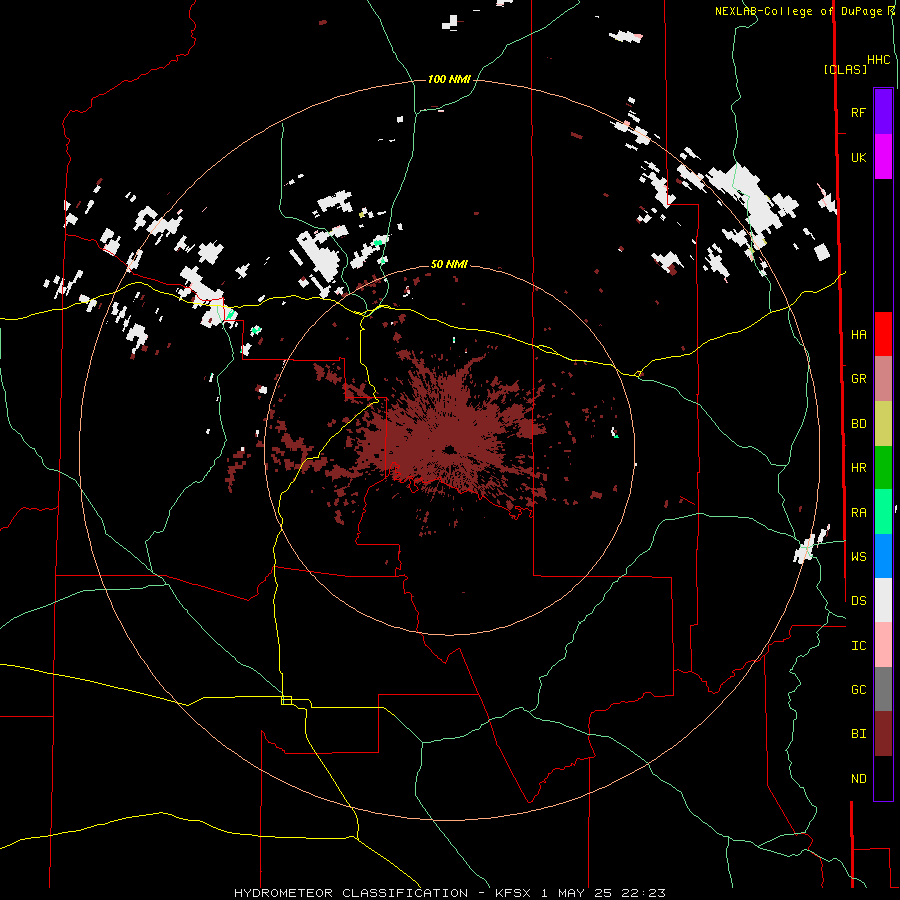This screenshot has height=900, width=900.
Task: Click the WS legend label
Action: [x=858, y=556]
